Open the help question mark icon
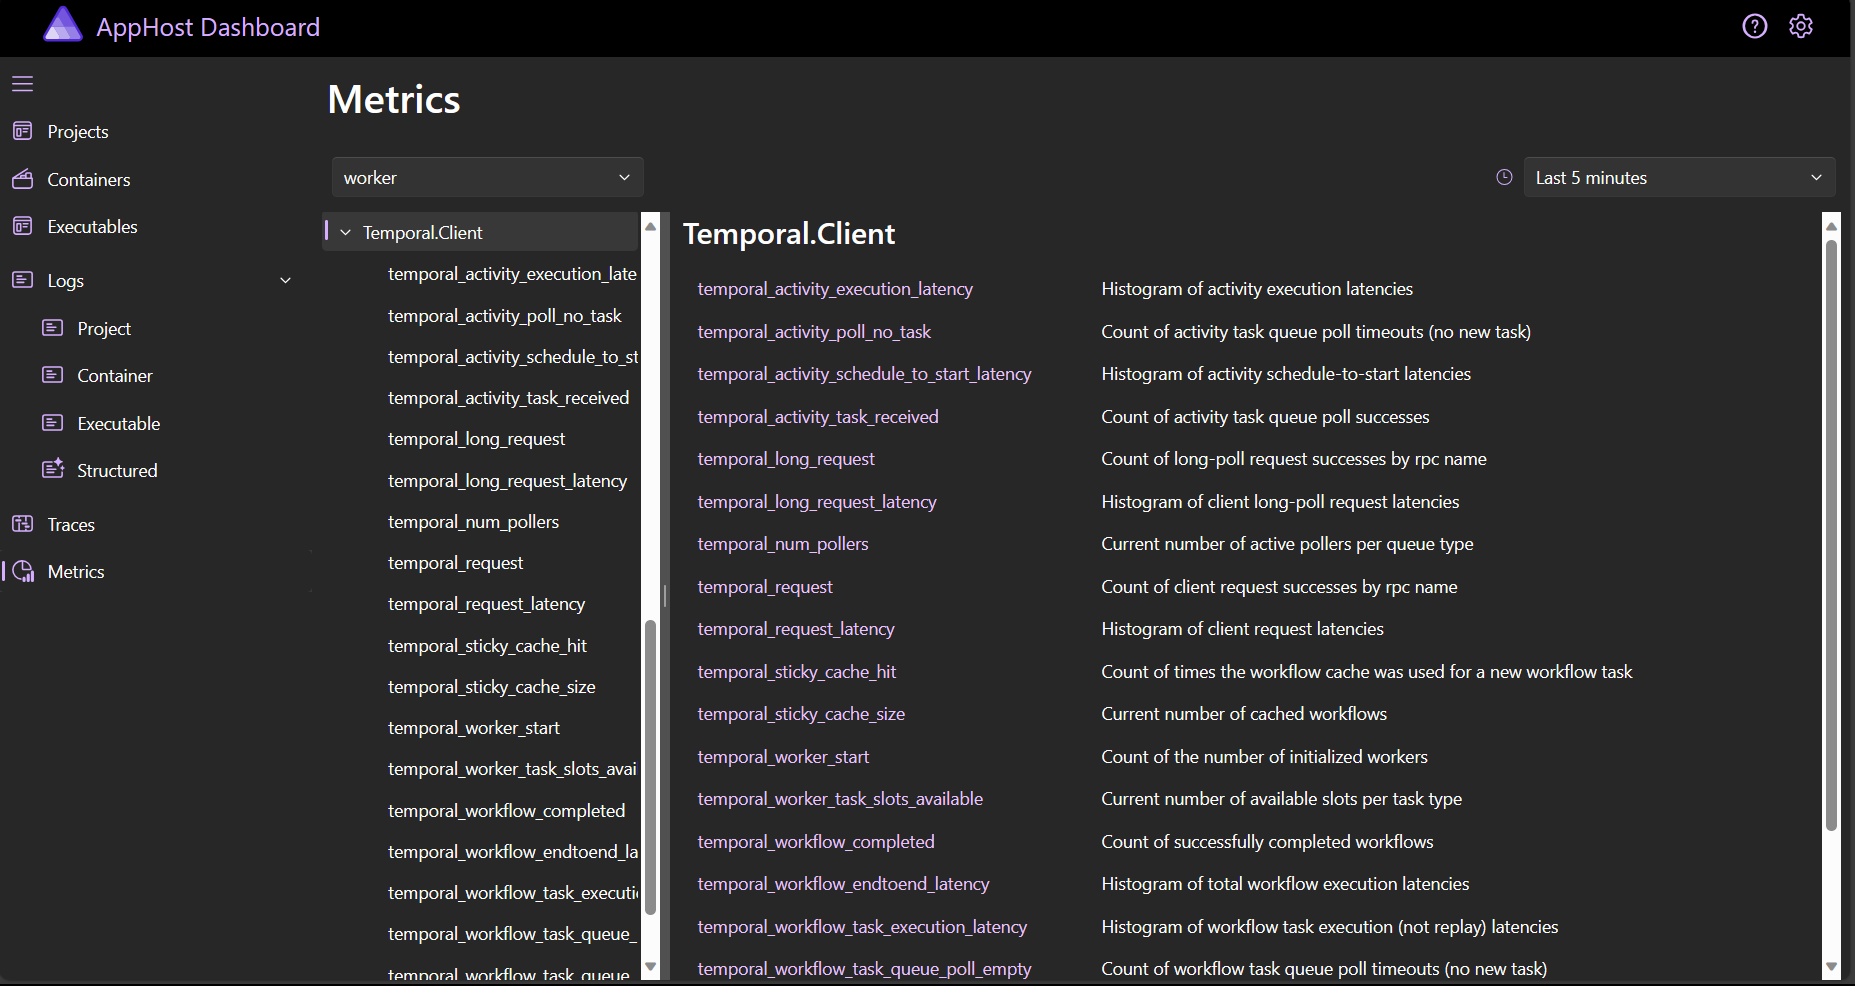1855x986 pixels. coord(1754,26)
